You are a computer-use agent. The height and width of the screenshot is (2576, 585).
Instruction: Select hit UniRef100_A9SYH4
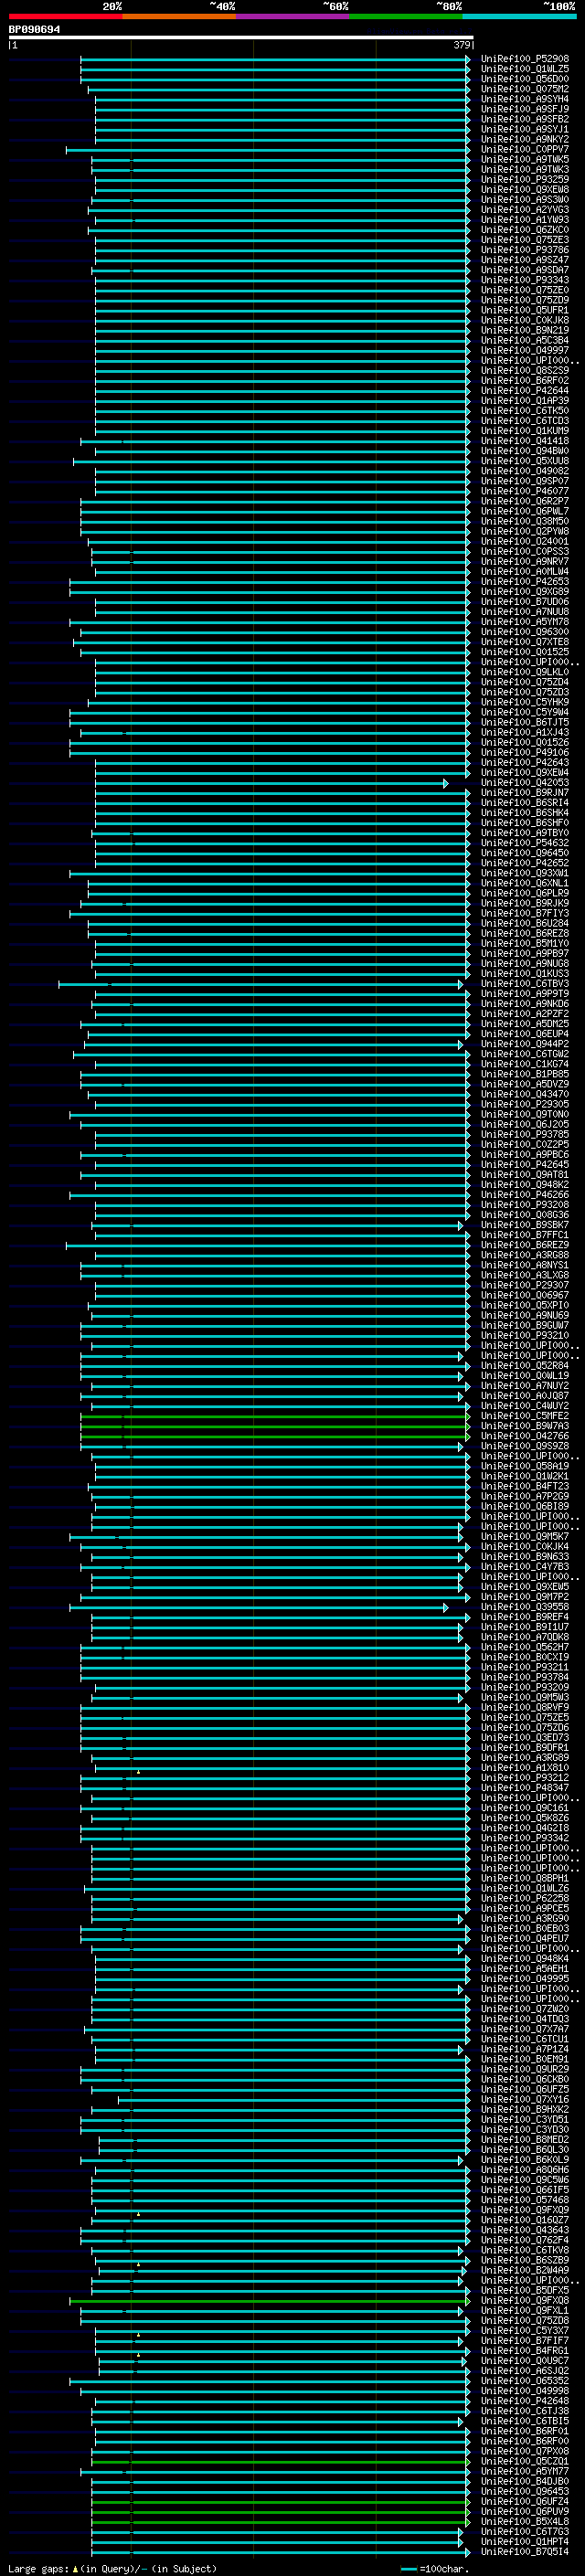[524, 99]
